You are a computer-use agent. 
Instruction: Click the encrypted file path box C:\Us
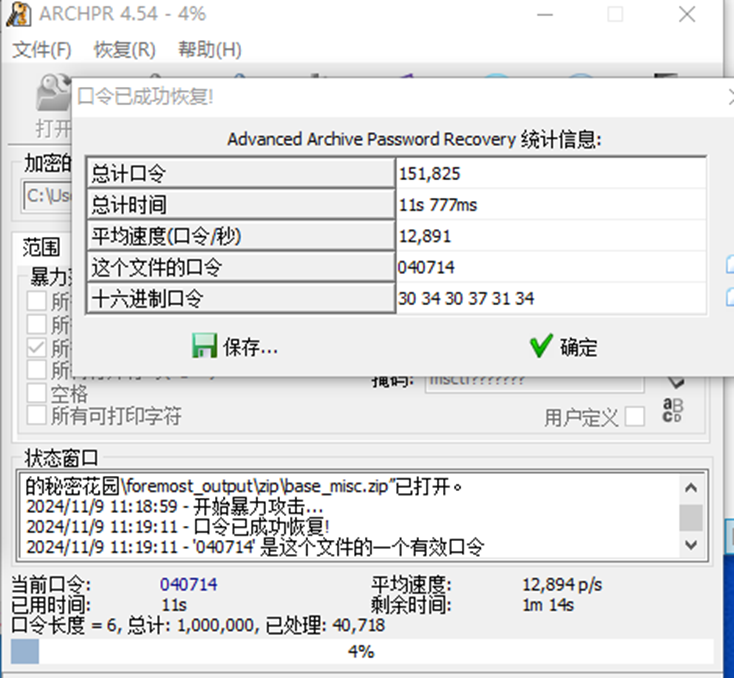pos(47,196)
